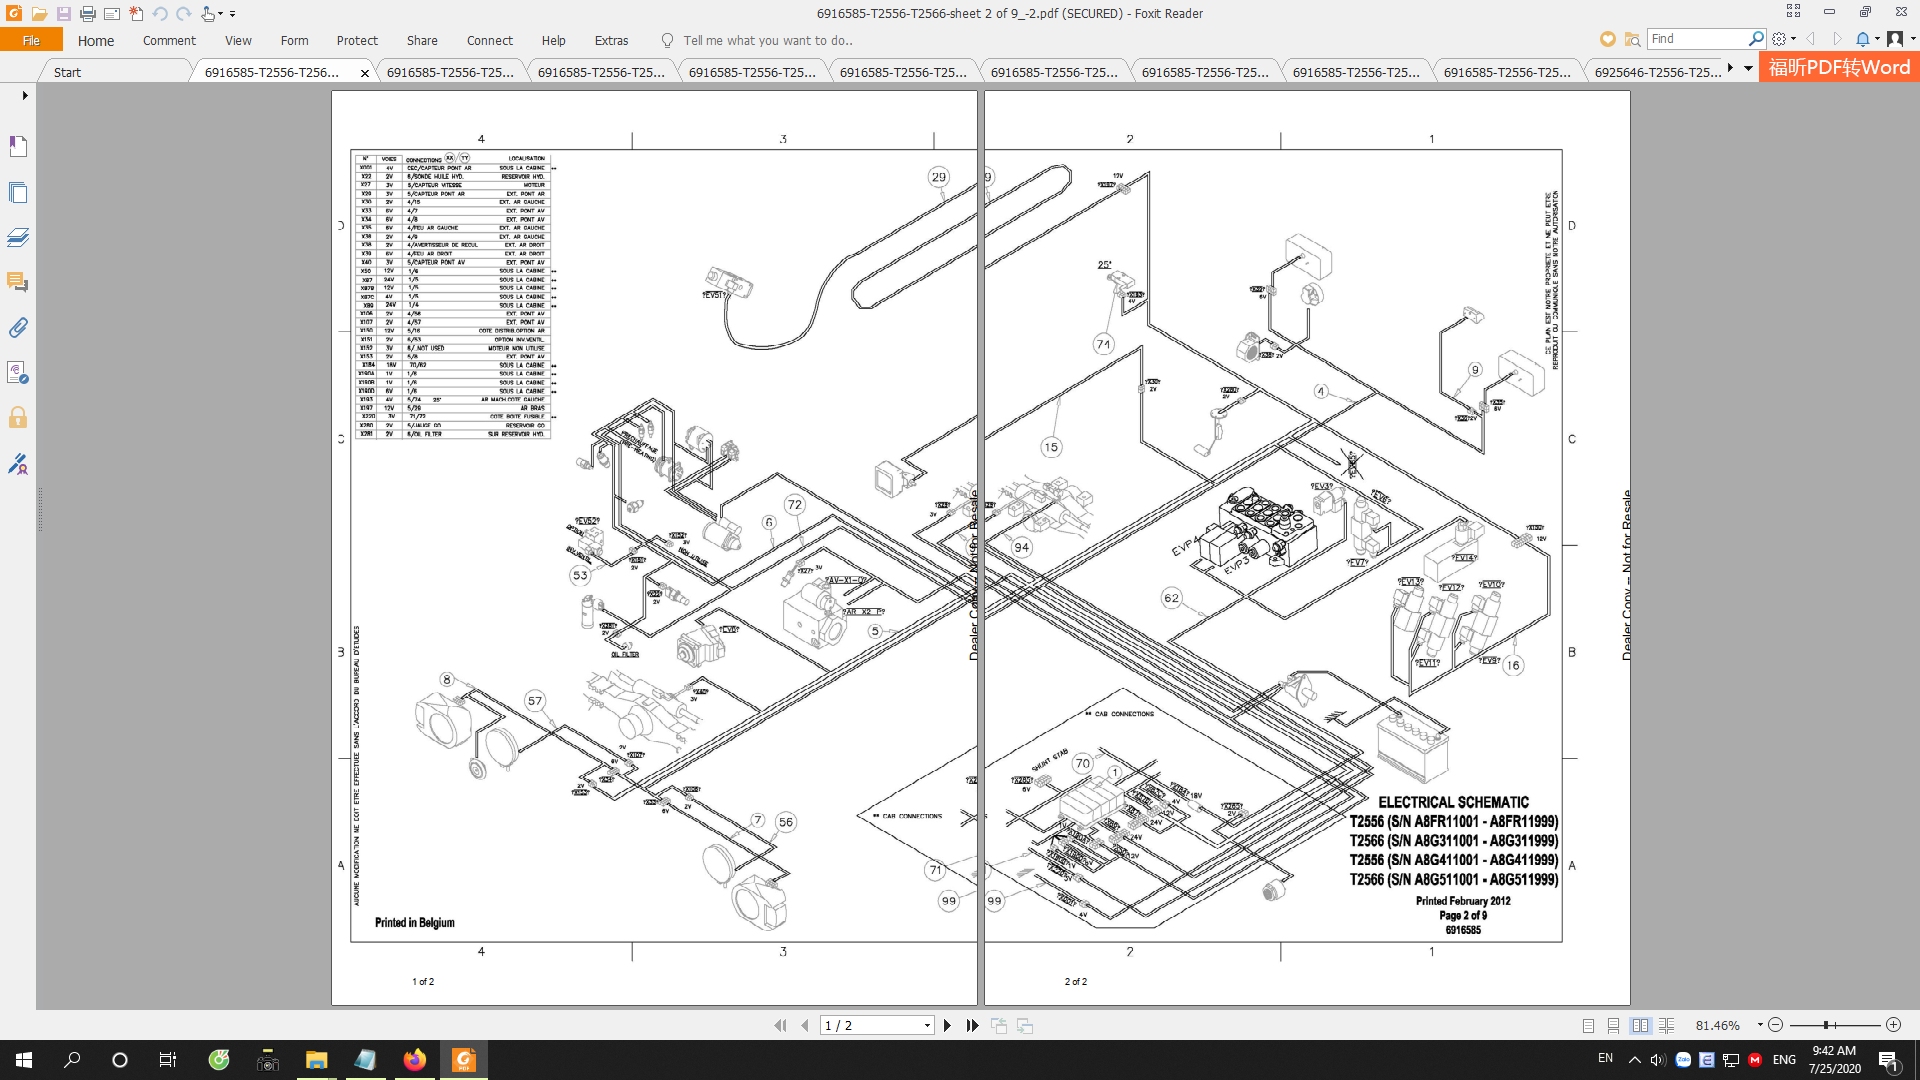Switch to the Protect ribbon tab

[x=357, y=41]
